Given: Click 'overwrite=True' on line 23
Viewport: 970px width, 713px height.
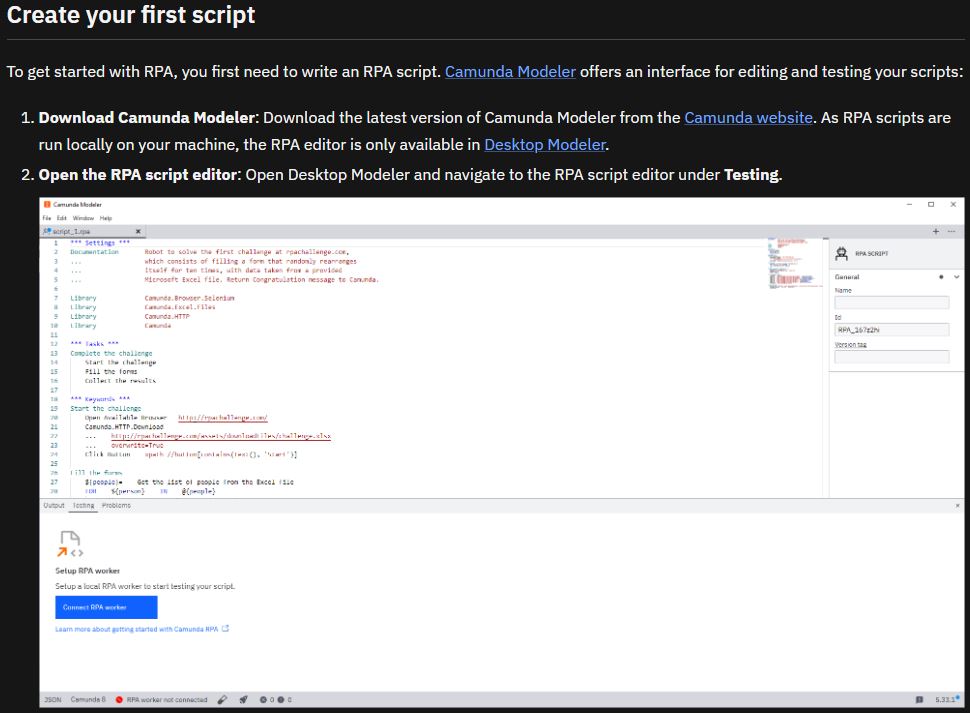Looking at the screenshot, I should (137, 445).
